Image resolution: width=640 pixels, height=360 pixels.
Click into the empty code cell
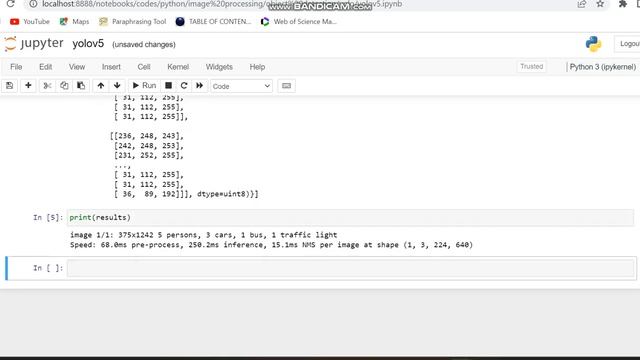350,268
